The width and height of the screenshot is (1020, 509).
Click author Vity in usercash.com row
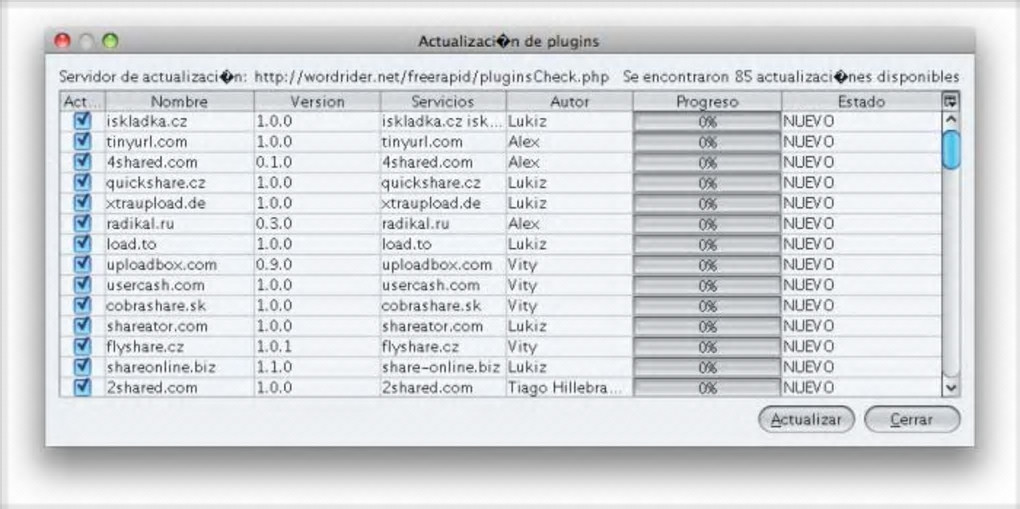[x=569, y=285]
